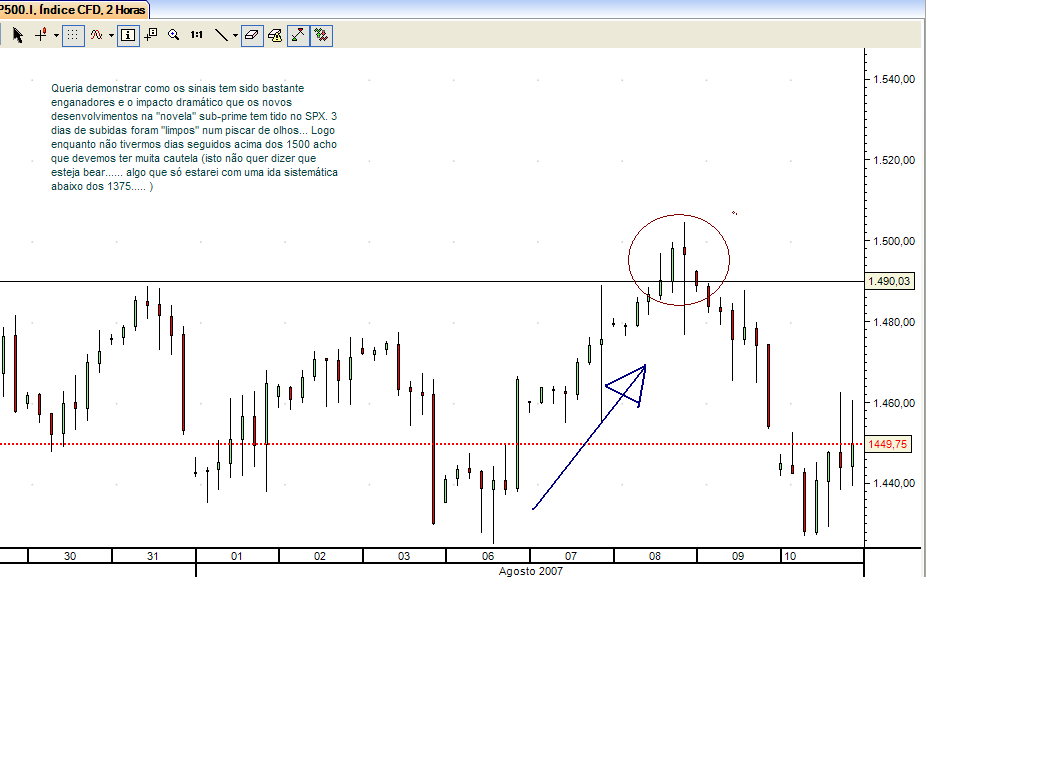This screenshot has height=760, width=1050.
Task: Open the indicator selection dropdown arrow
Action: 112,33
